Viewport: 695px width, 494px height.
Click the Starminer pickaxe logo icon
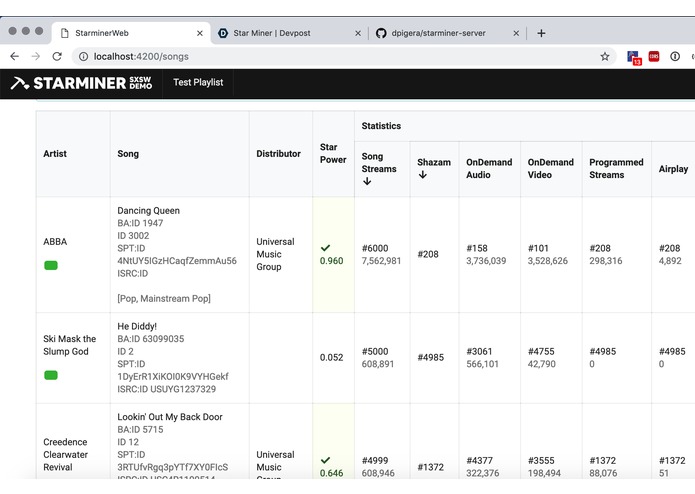19,83
